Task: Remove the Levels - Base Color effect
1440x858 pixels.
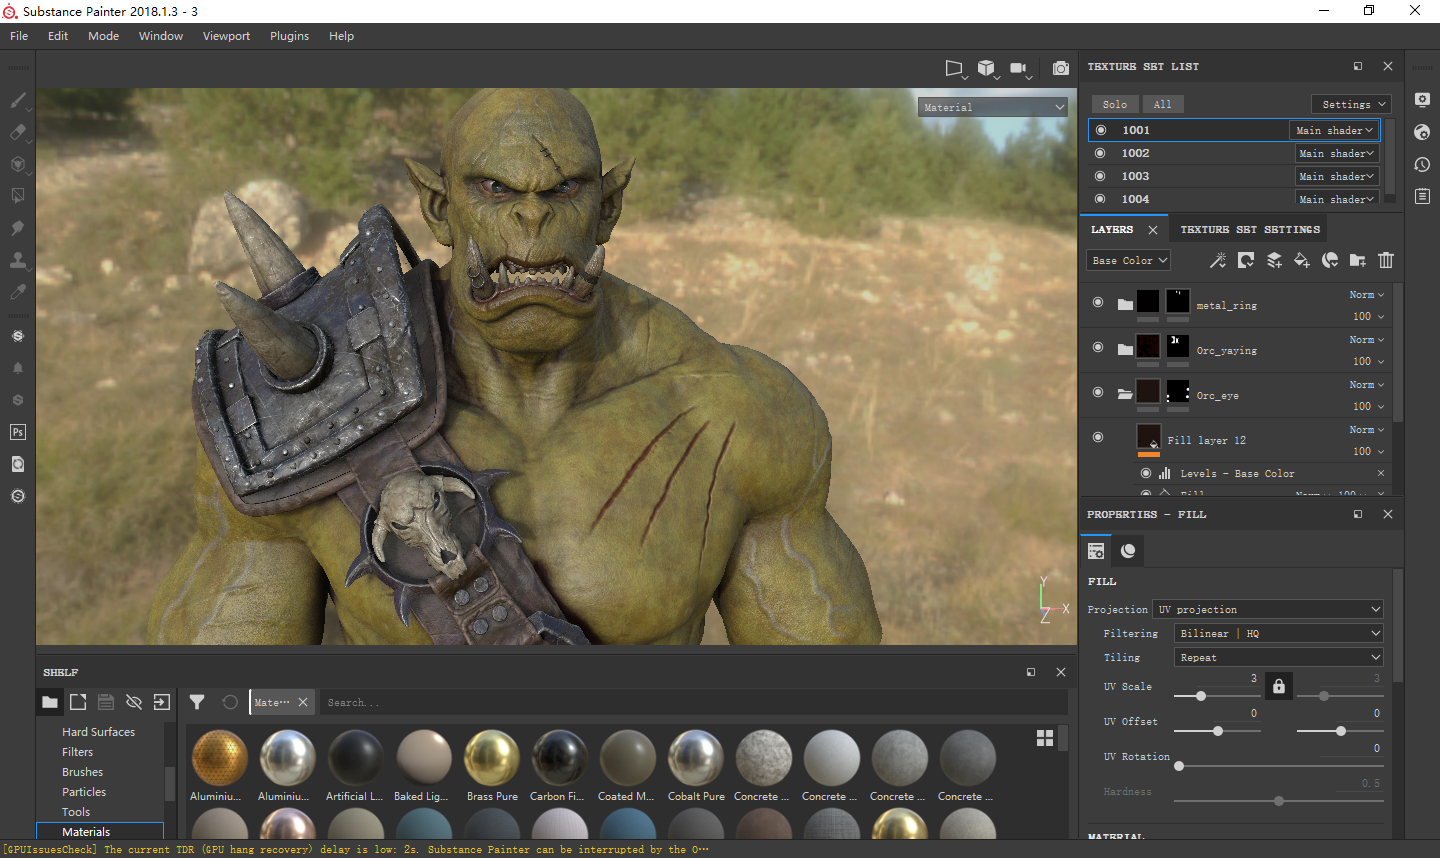Action: 1381,473
